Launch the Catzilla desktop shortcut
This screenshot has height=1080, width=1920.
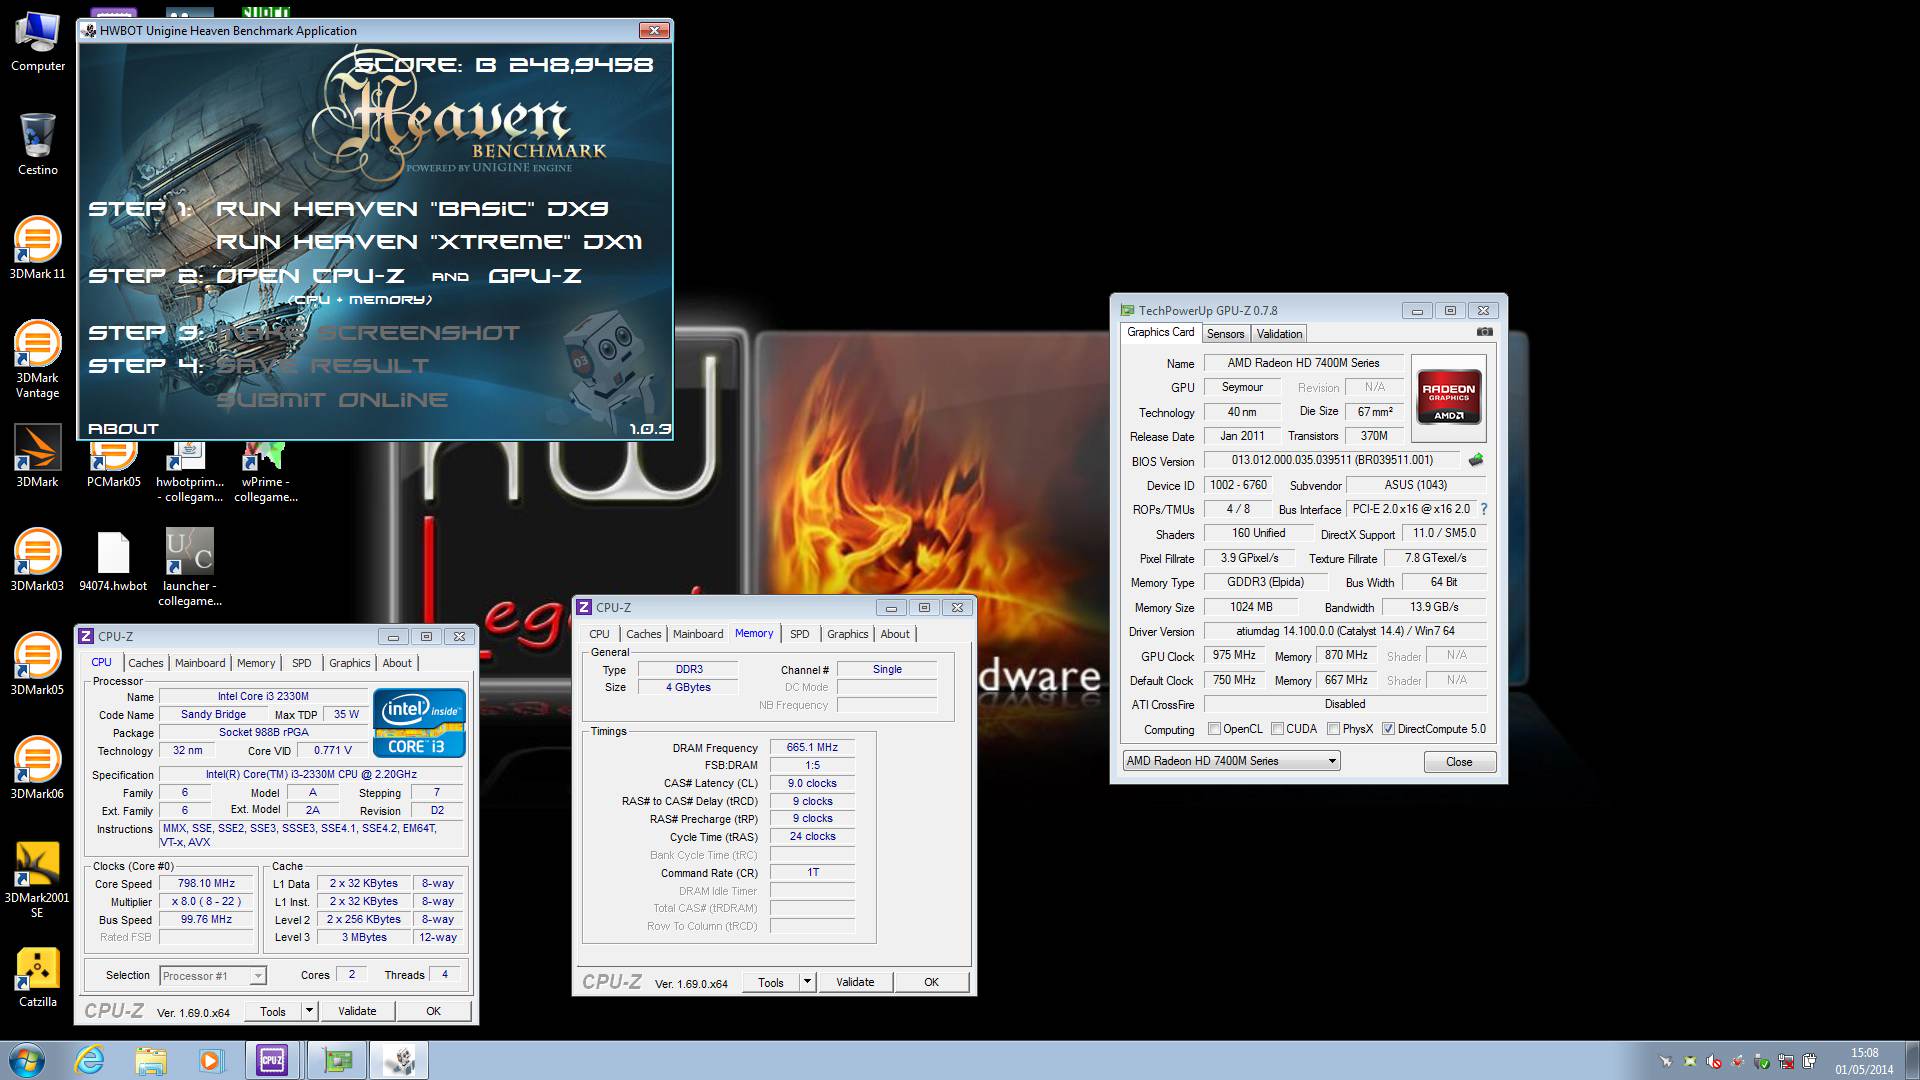click(37, 976)
